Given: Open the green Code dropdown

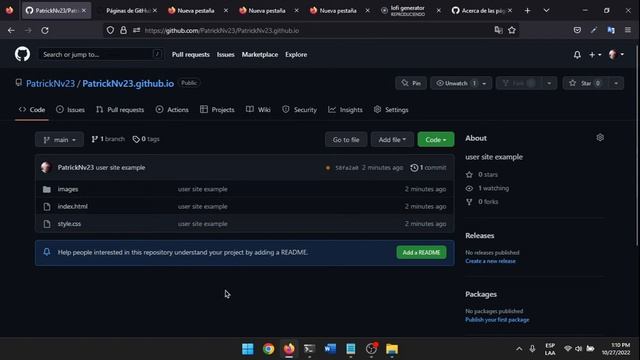Looking at the screenshot, I should pyautogui.click(x=436, y=140).
